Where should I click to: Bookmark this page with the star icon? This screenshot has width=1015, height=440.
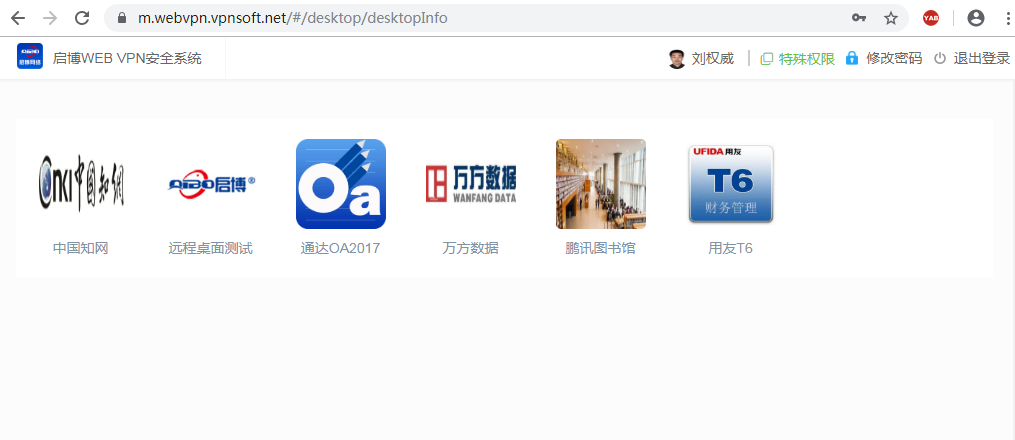[891, 18]
